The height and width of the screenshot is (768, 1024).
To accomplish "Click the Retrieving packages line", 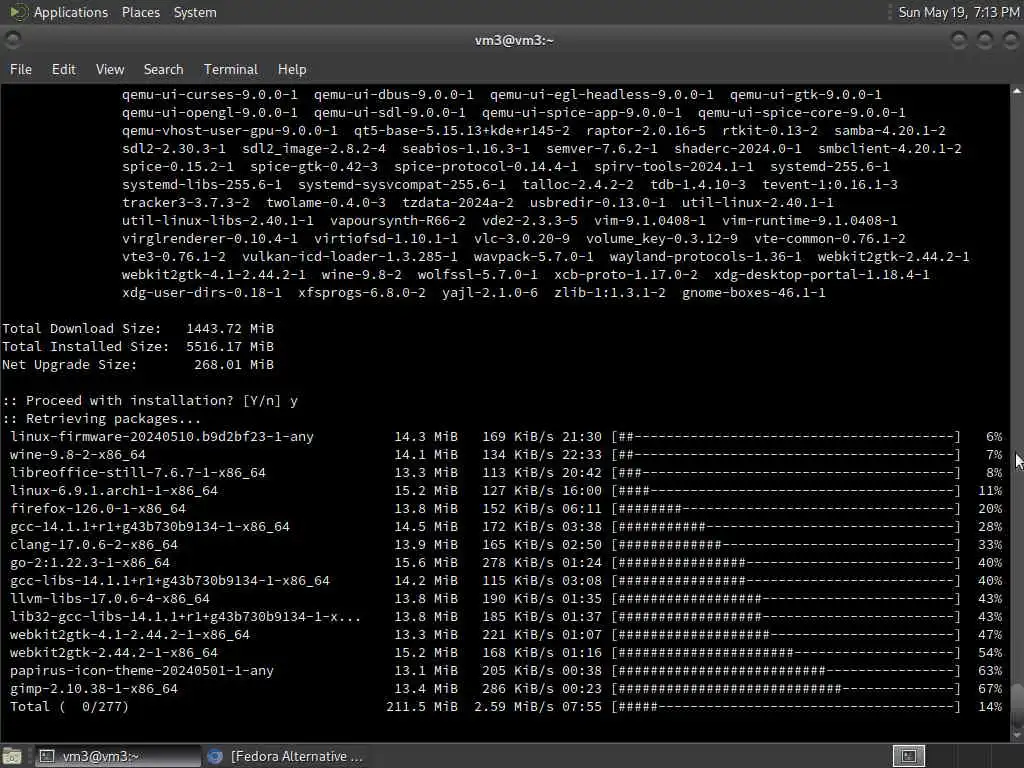I will pyautogui.click(x=102, y=419).
